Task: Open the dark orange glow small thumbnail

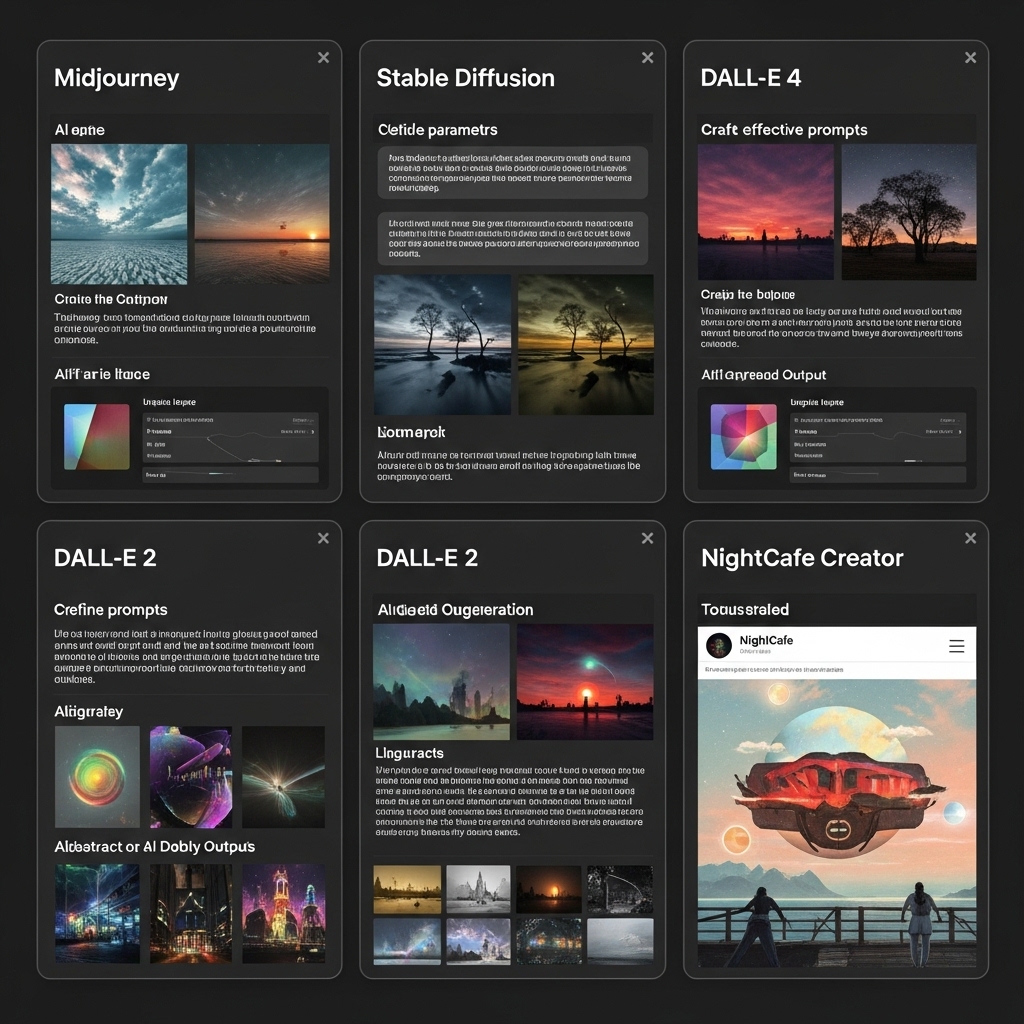Action: (549, 889)
